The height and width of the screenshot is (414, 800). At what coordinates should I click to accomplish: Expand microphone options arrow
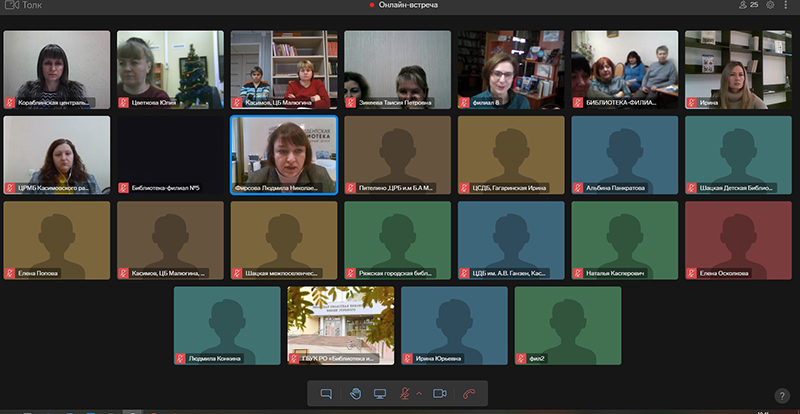[x=419, y=394]
